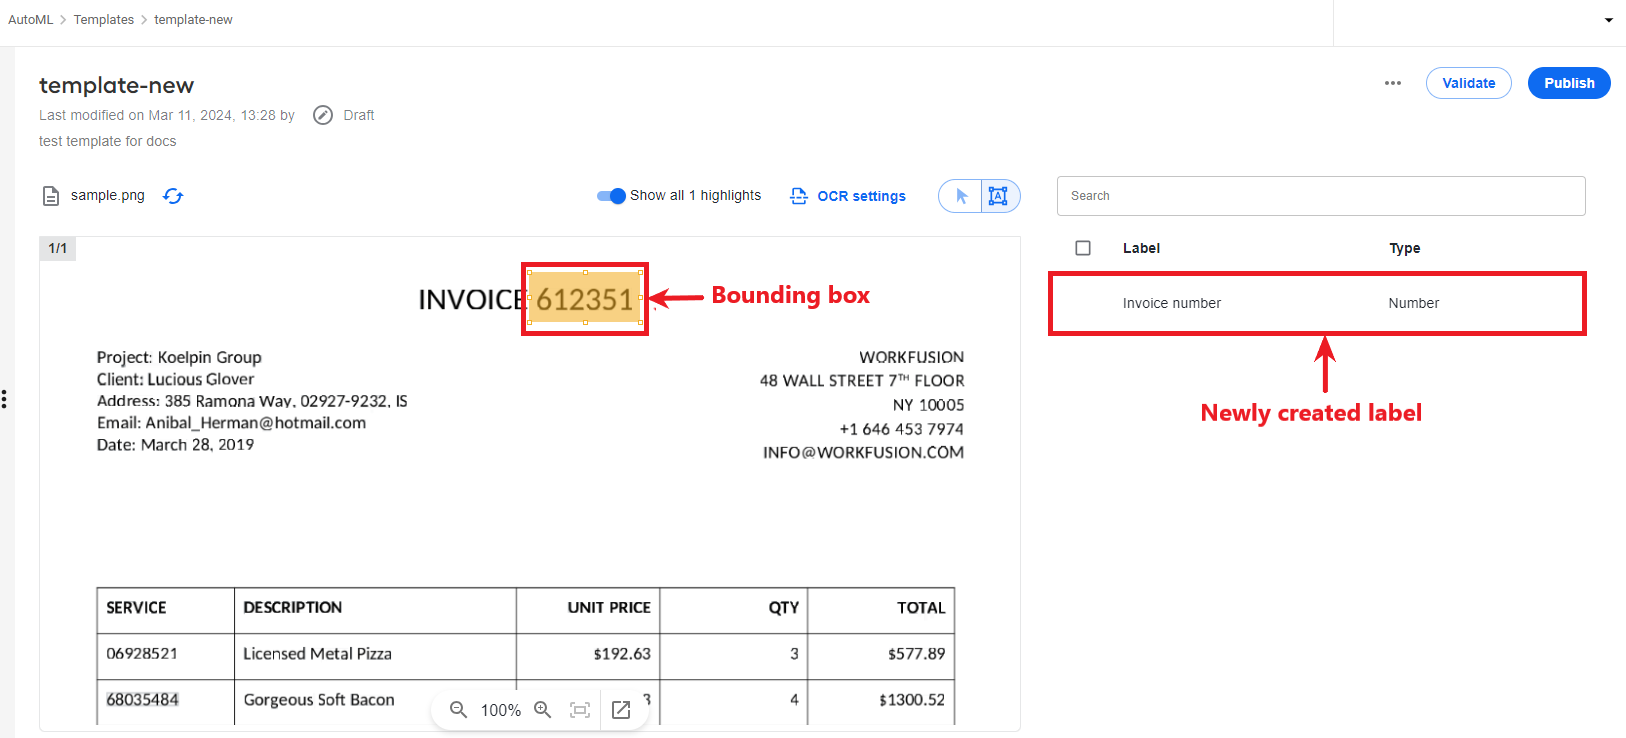Click the sample.png file name

tap(108, 196)
